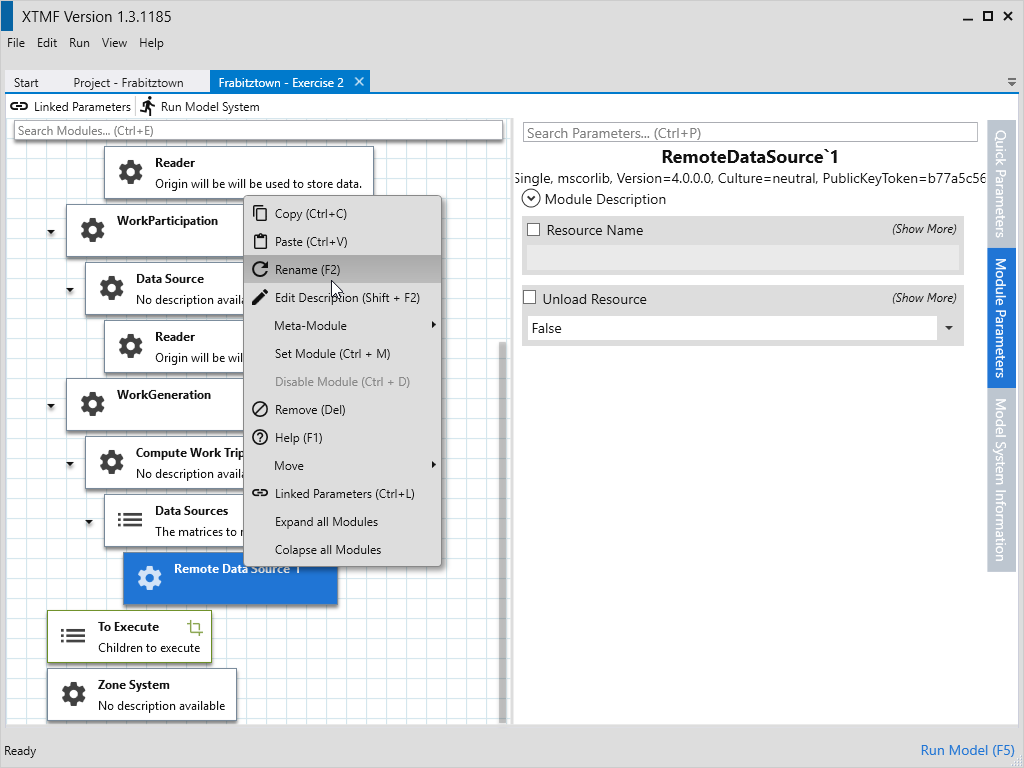The height and width of the screenshot is (768, 1024).
Task: Click the Run Model System runner icon
Action: pyautogui.click(x=148, y=106)
